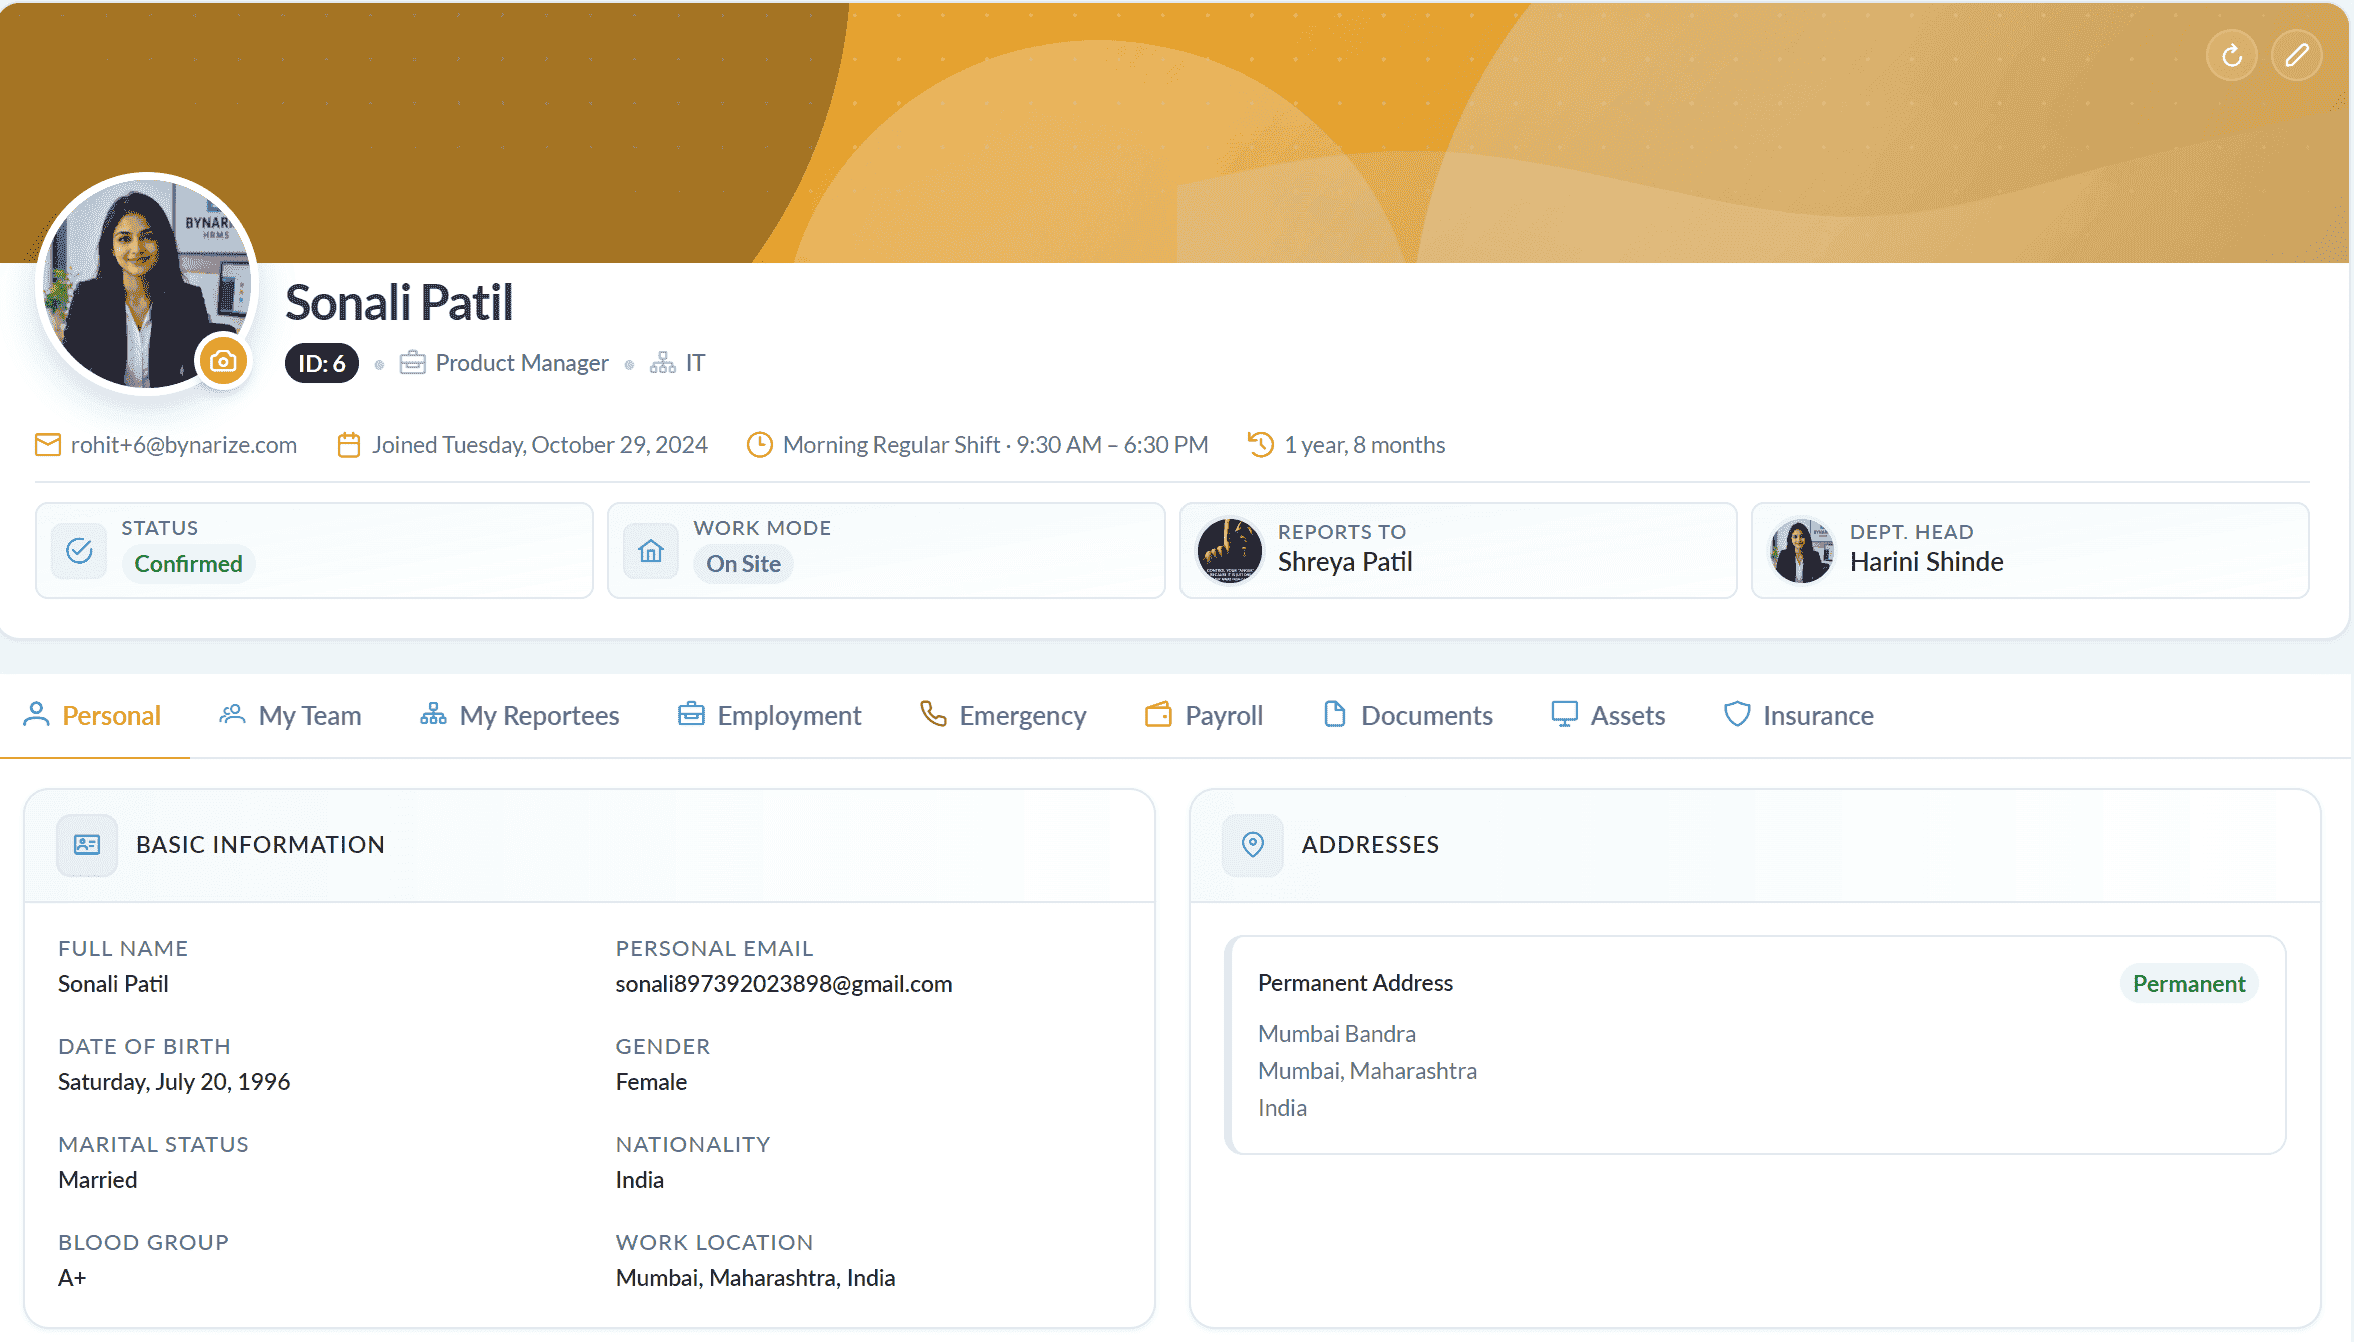Click the briefcase icon beside Product Manager
Screen dimensions: 2354x1342
coord(413,363)
